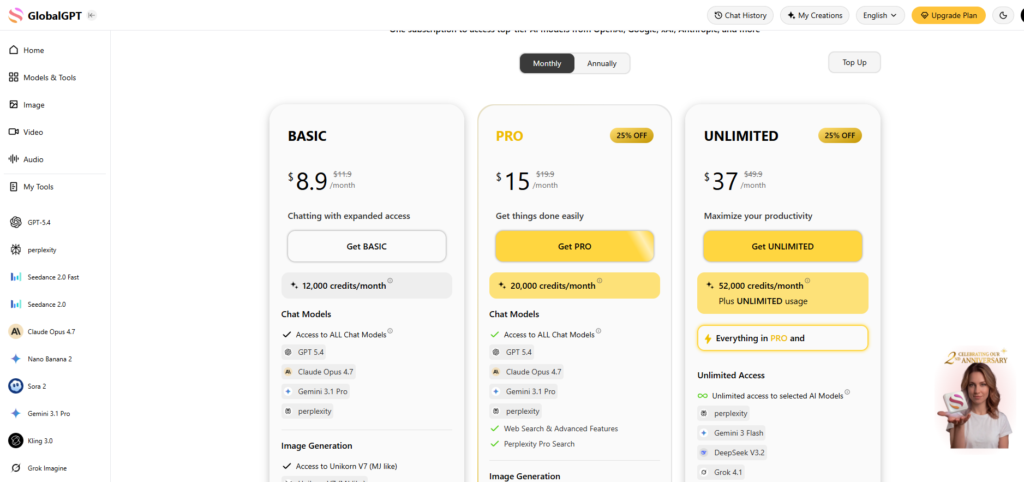
Task: Collapse the sidebar using the toggle icon
Action: click(92, 15)
